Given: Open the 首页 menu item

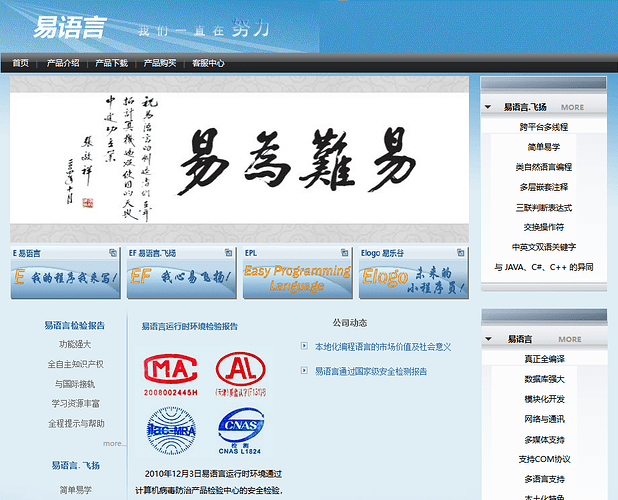Looking at the screenshot, I should pos(20,63).
